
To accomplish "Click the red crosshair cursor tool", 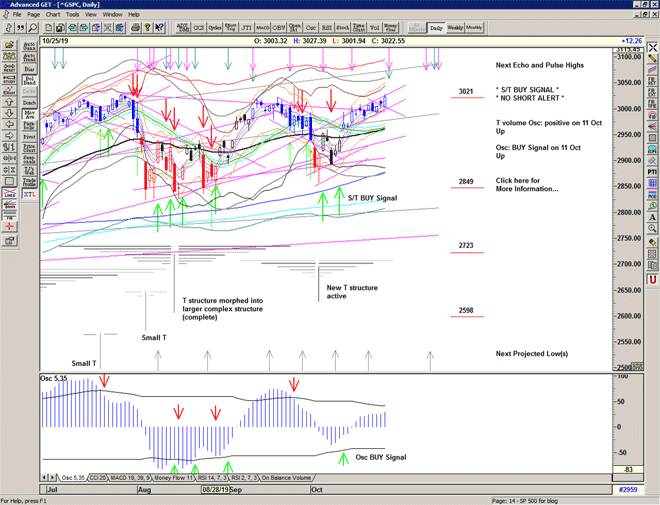I will pos(9,227).
